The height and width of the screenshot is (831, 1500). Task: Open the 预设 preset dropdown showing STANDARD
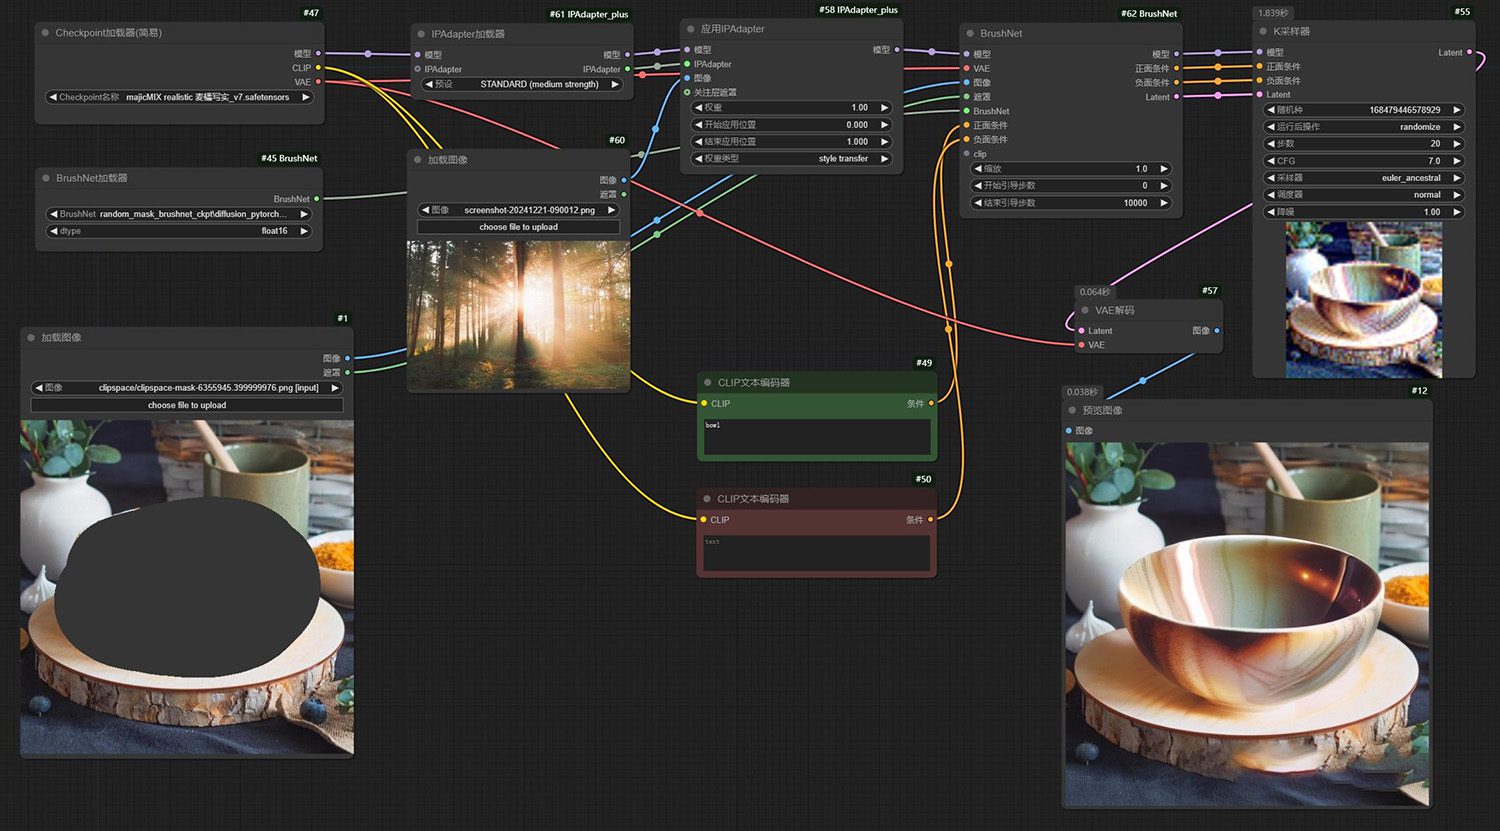pyautogui.click(x=523, y=84)
